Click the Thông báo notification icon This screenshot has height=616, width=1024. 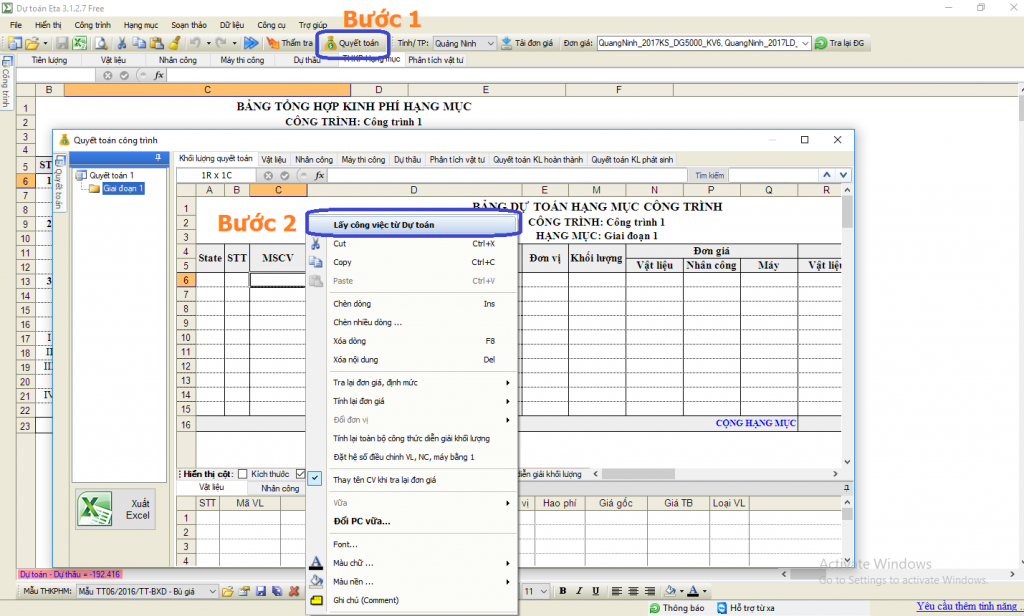[654, 607]
